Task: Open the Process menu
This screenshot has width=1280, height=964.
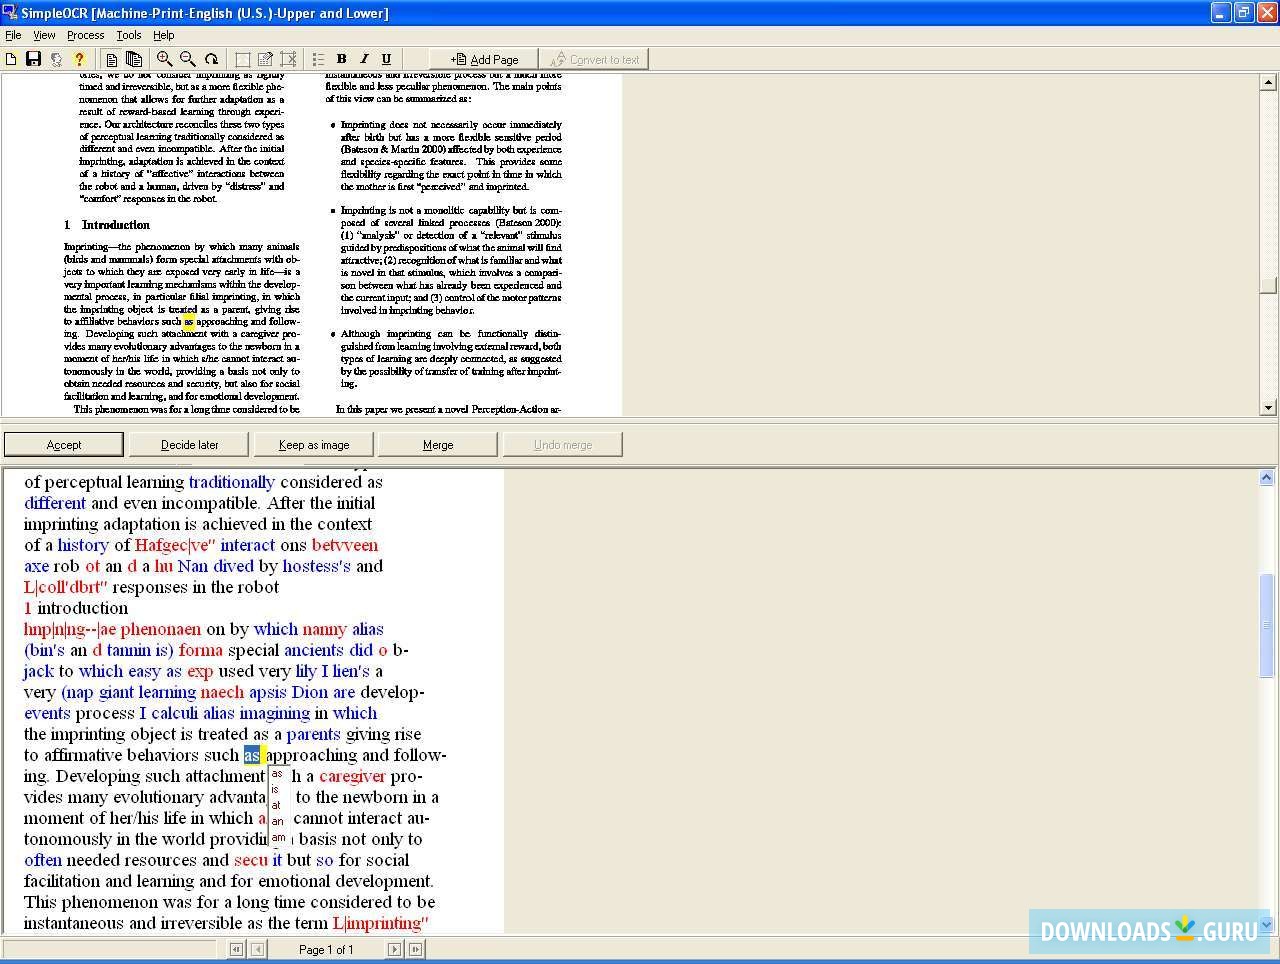Action: coord(85,35)
